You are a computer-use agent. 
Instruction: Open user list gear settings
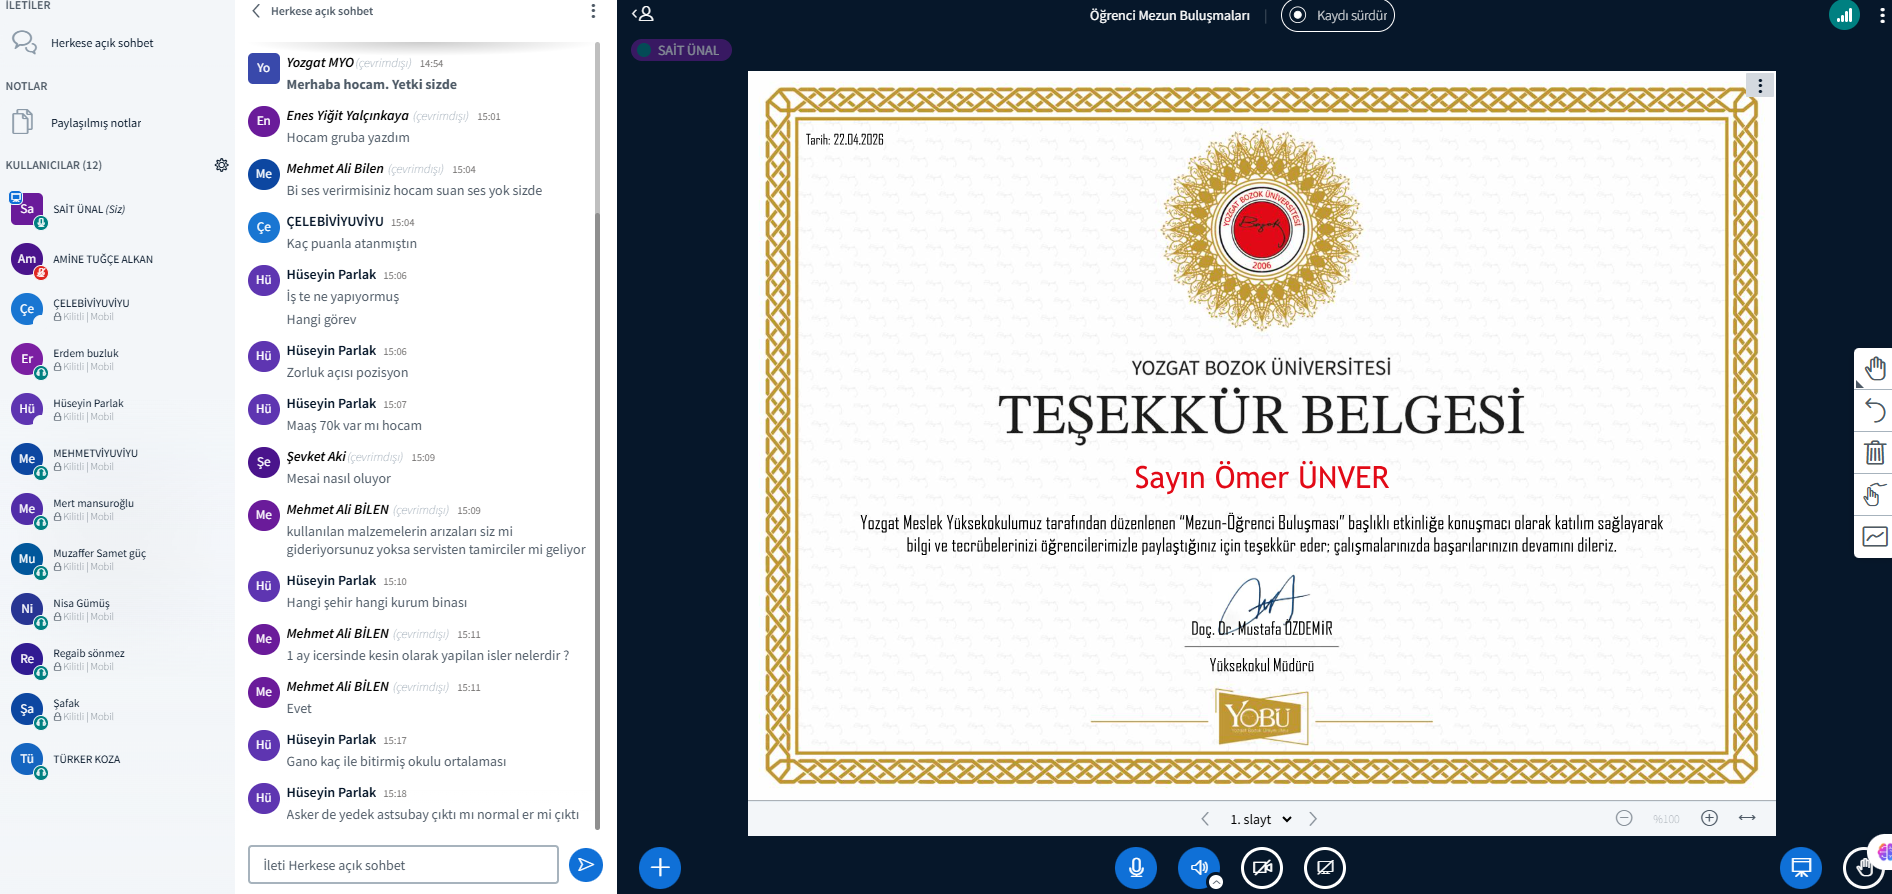221,165
